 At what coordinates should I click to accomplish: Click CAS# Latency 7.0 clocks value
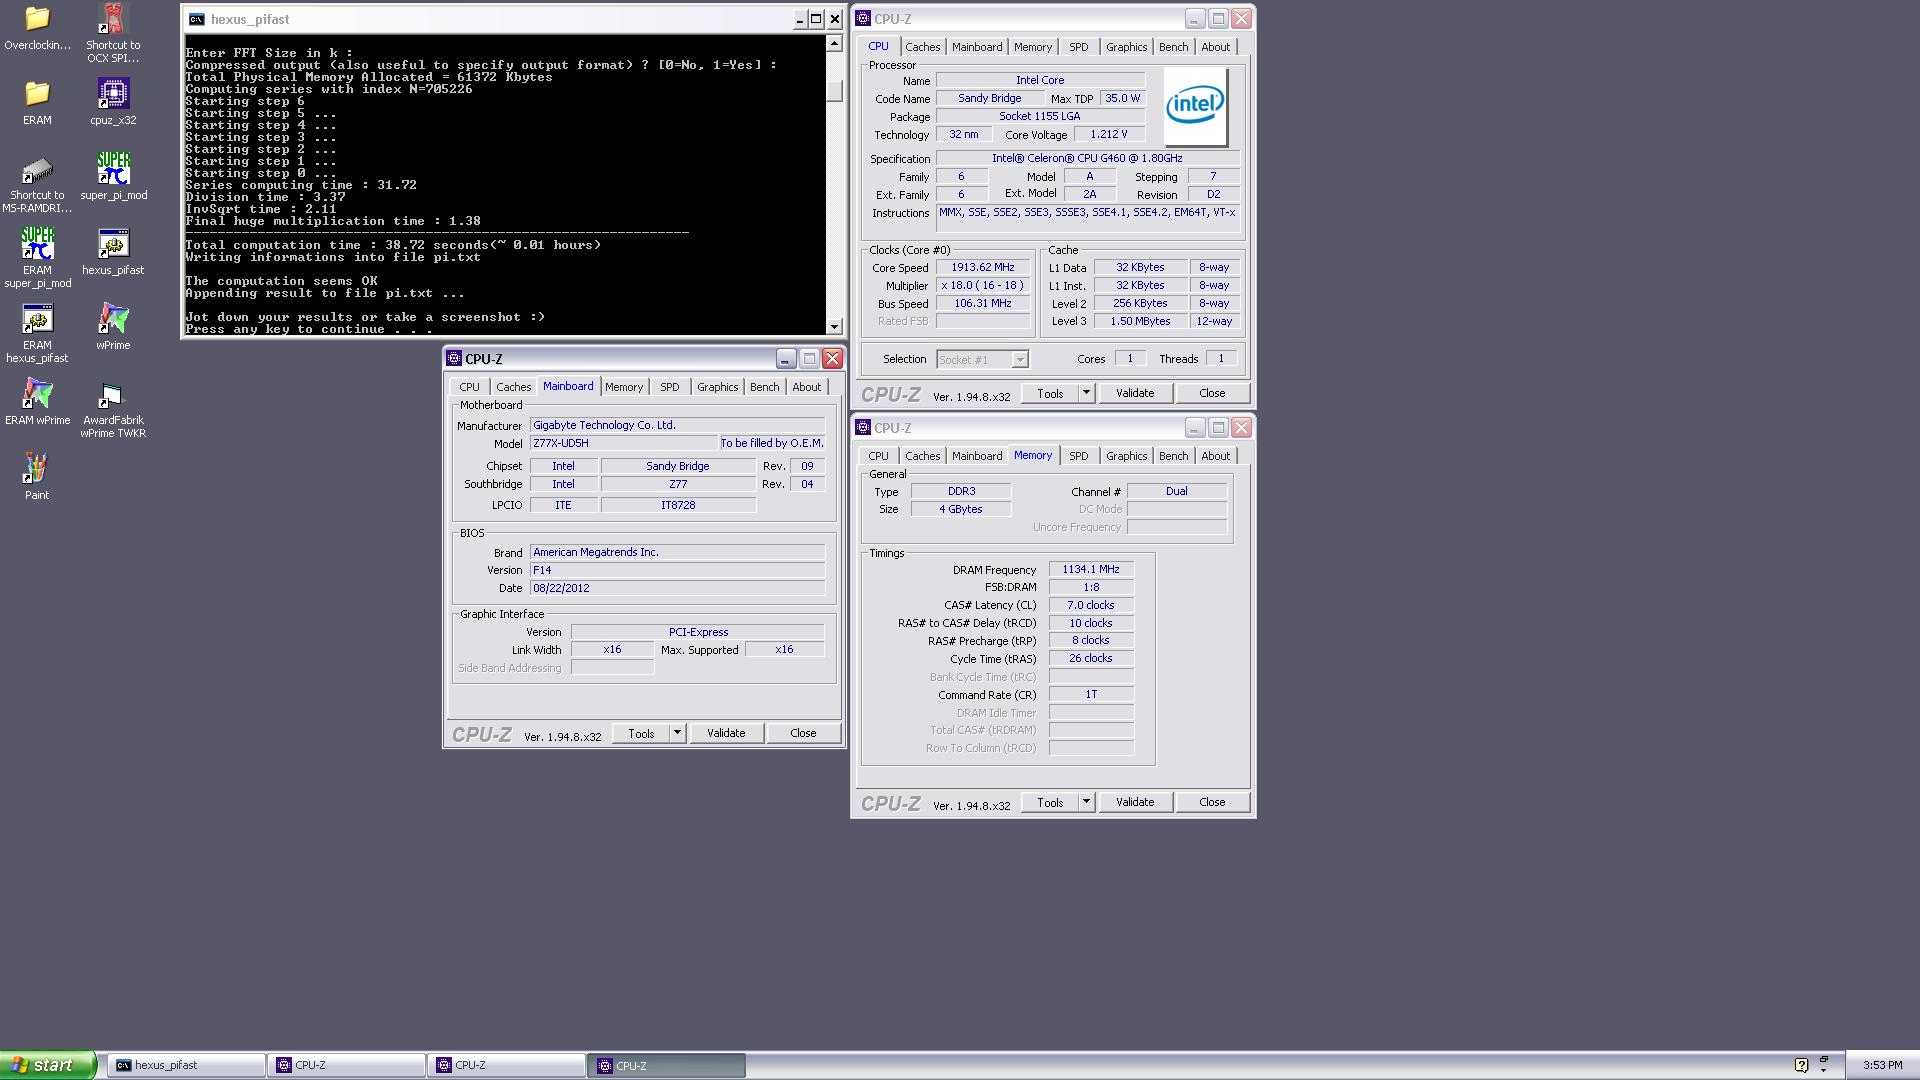click(x=1091, y=605)
